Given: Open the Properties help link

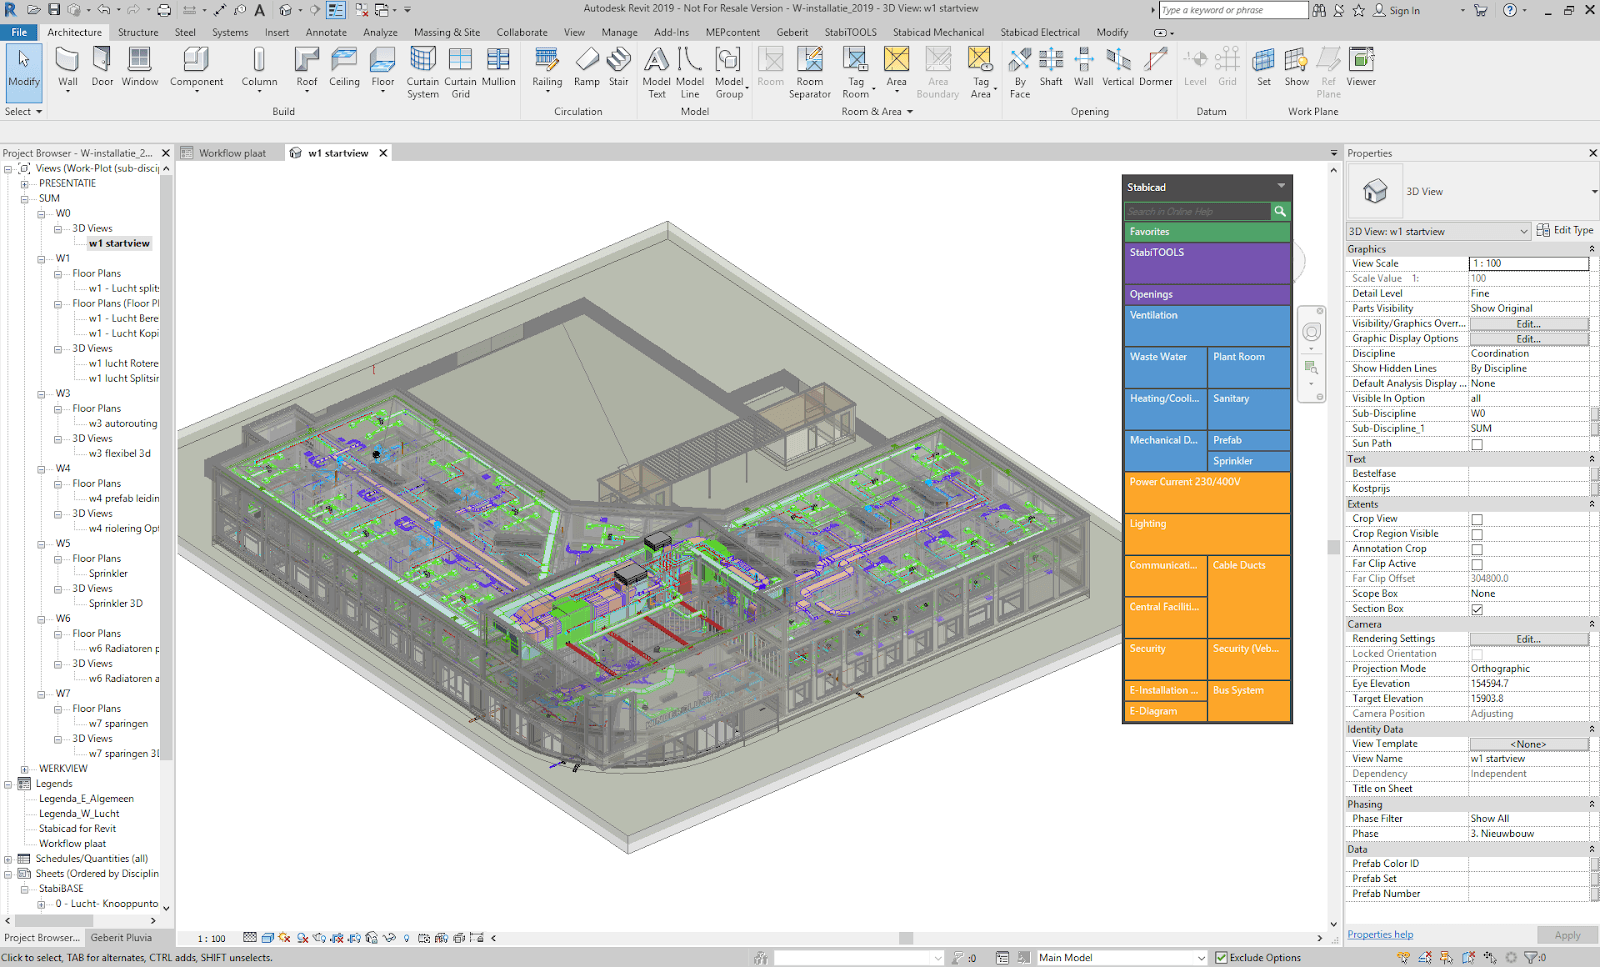Looking at the screenshot, I should pyautogui.click(x=1380, y=933).
